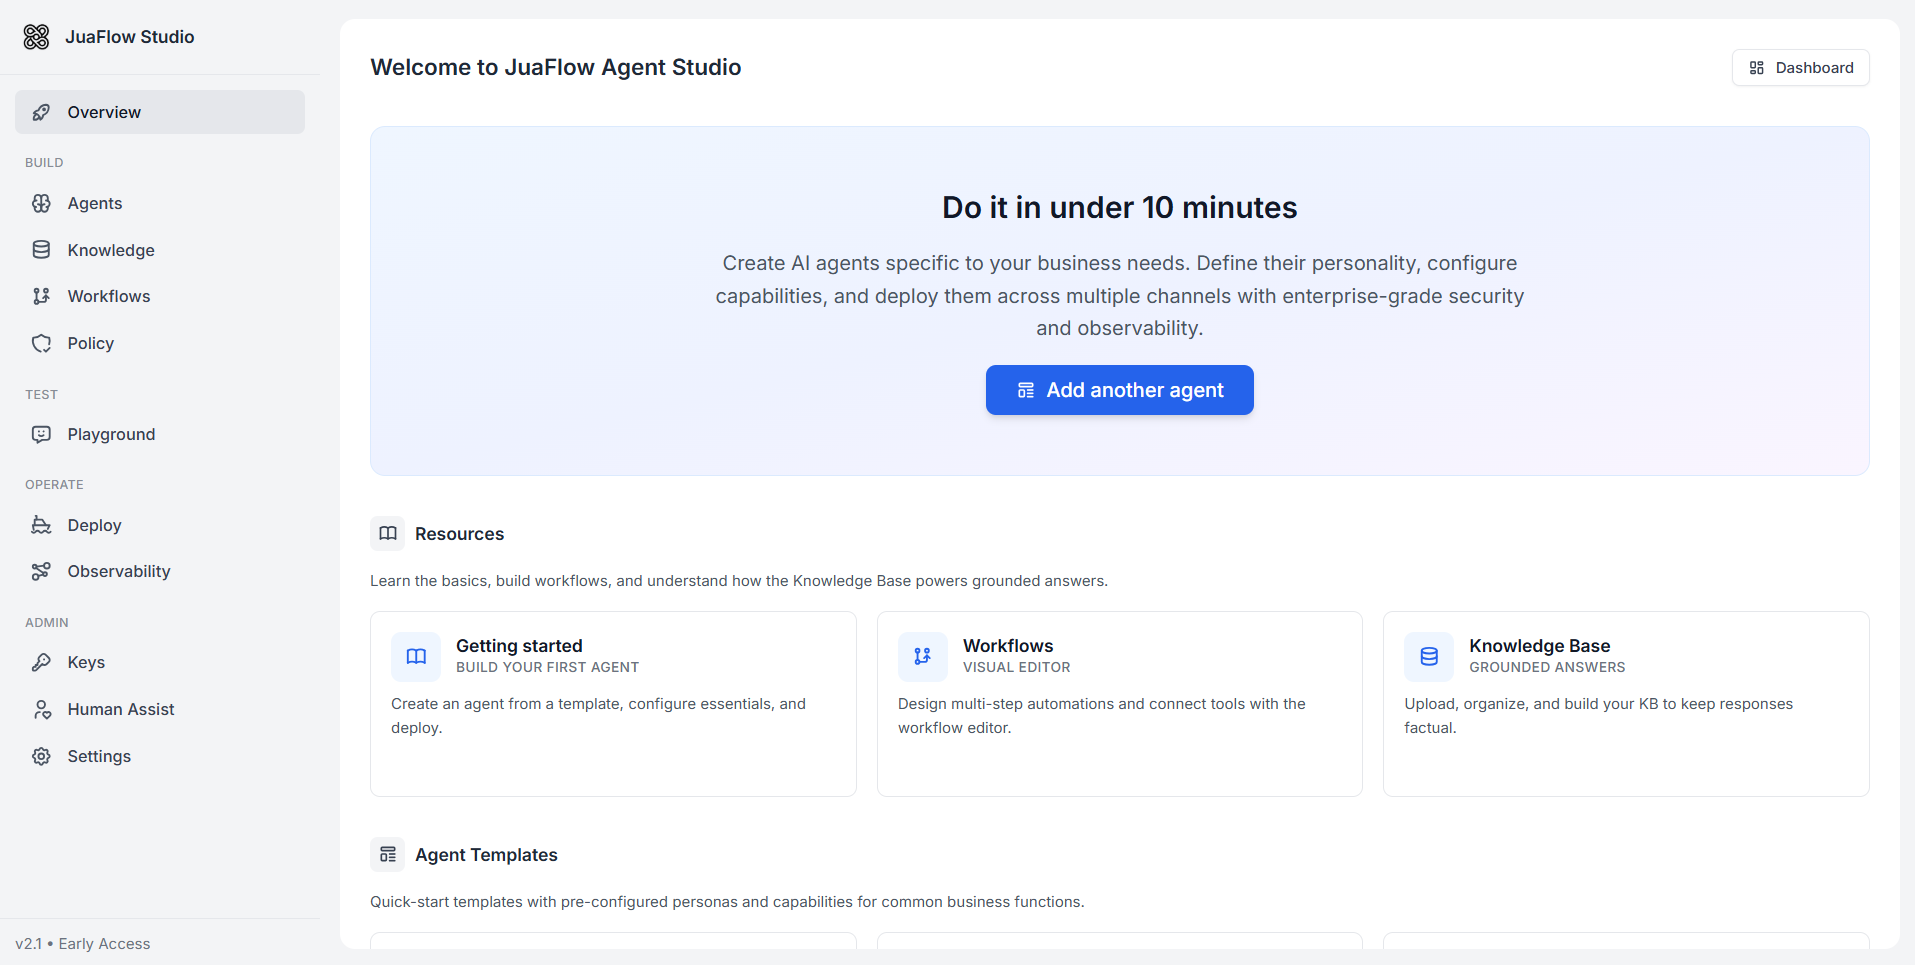This screenshot has width=1915, height=965.
Task: Open the Dashboard button at top right
Action: [x=1800, y=68]
